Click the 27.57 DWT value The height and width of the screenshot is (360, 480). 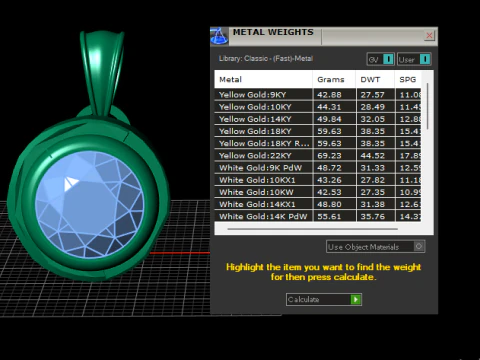point(373,95)
